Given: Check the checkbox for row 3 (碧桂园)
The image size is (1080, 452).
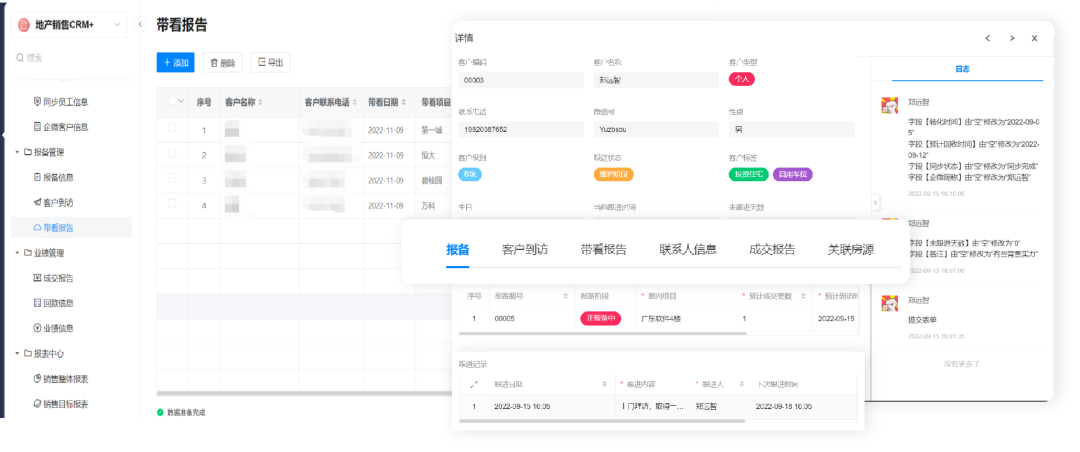Looking at the screenshot, I should click(x=172, y=178).
